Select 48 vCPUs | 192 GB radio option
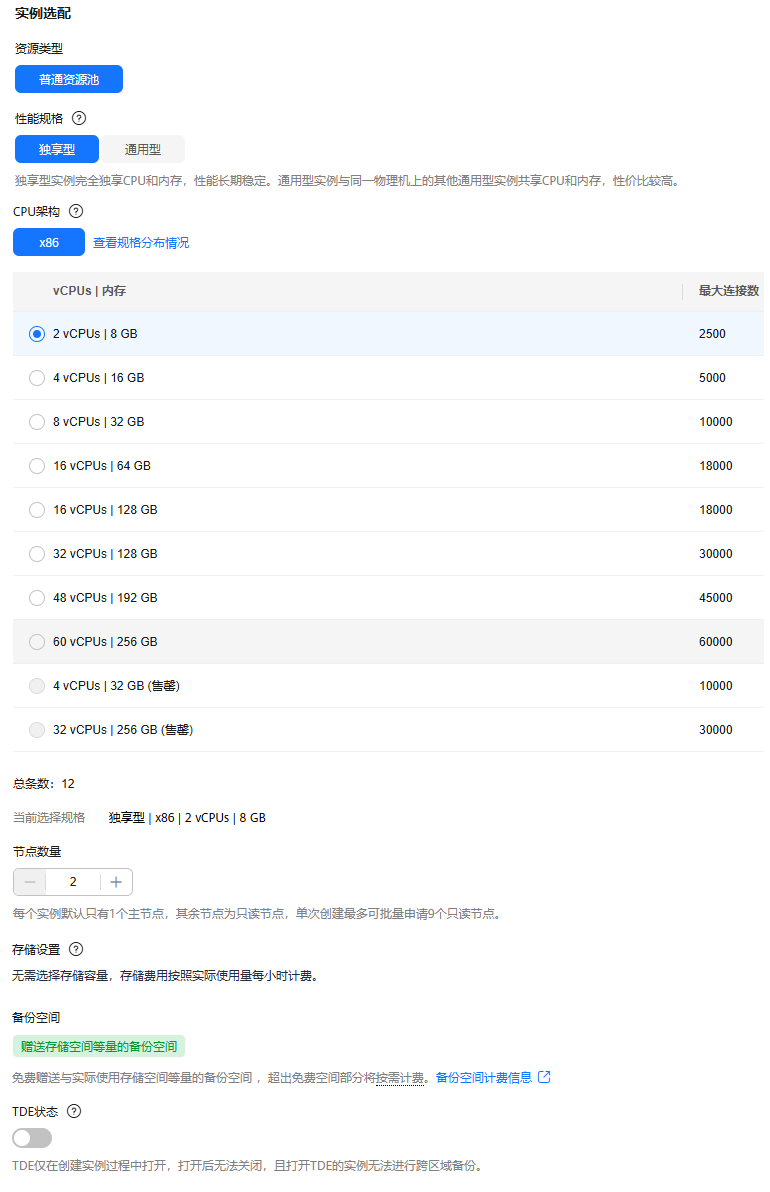This screenshot has height=1192, width=770. [36, 598]
